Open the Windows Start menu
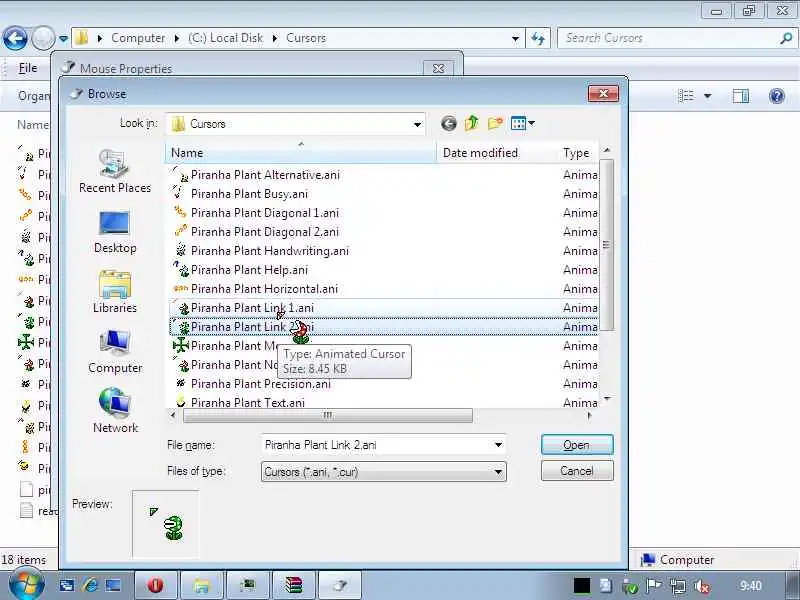The width and height of the screenshot is (800, 600). click(26, 585)
